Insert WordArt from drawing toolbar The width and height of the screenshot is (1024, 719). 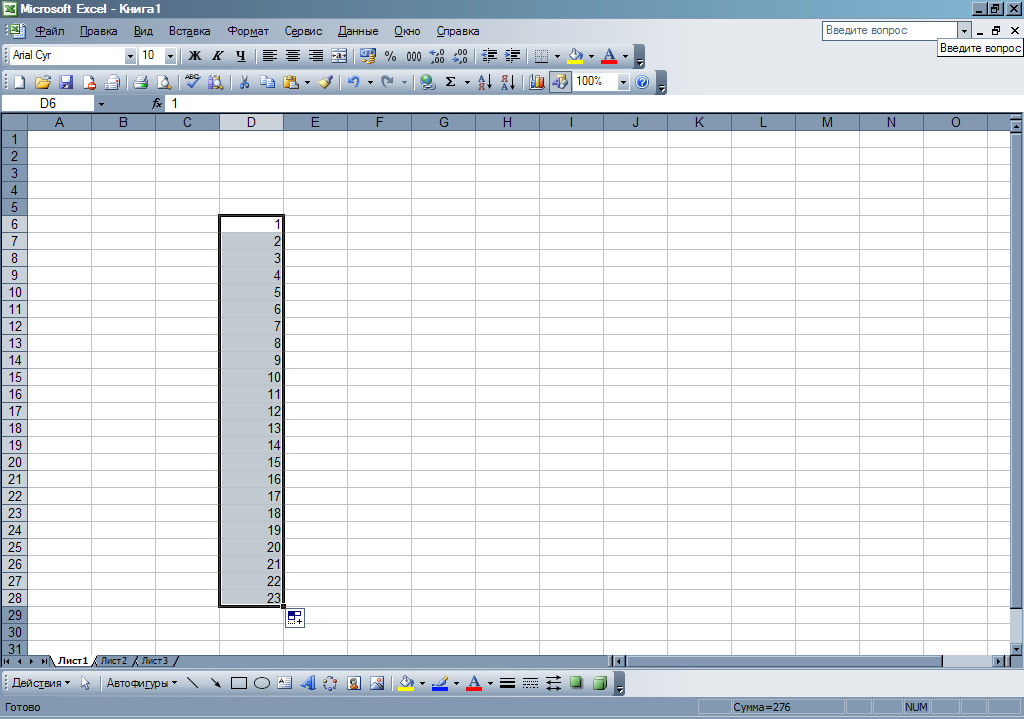point(308,683)
